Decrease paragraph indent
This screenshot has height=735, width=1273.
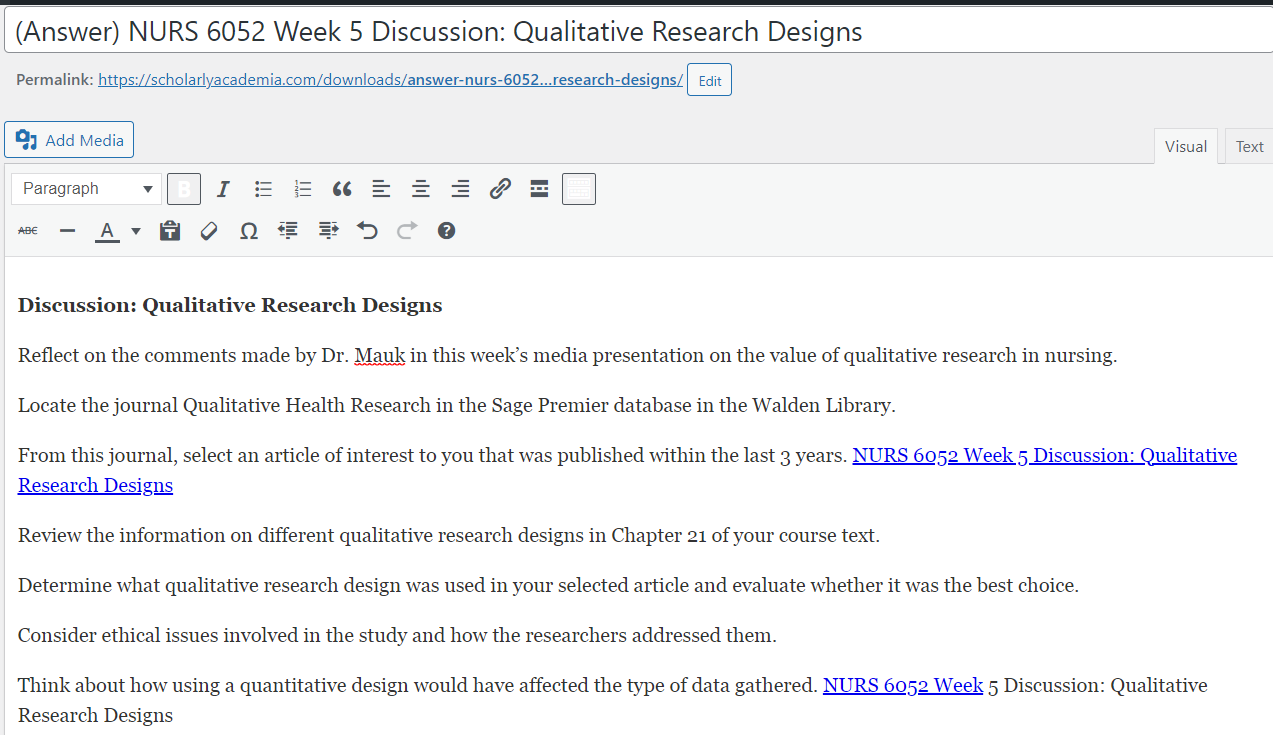click(x=288, y=231)
